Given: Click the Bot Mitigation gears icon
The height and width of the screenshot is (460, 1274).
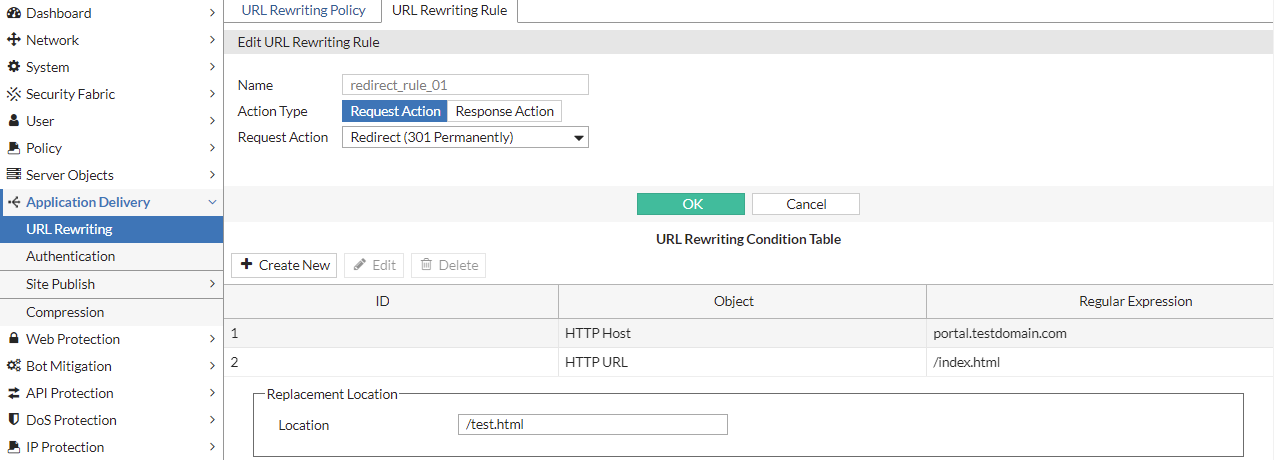Looking at the screenshot, I should [x=14, y=366].
